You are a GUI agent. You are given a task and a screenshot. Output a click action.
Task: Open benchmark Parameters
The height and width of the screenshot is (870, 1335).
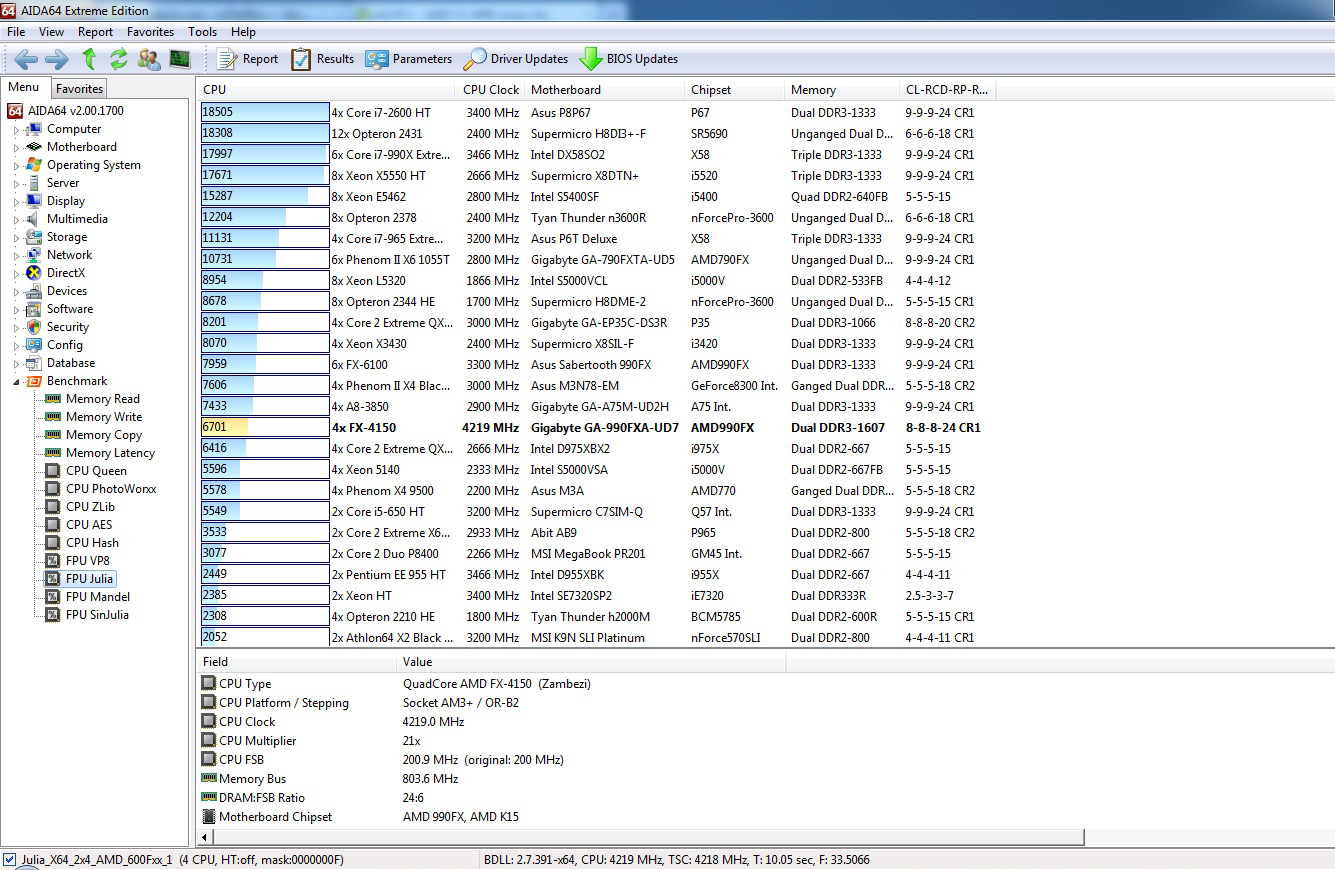pos(408,59)
